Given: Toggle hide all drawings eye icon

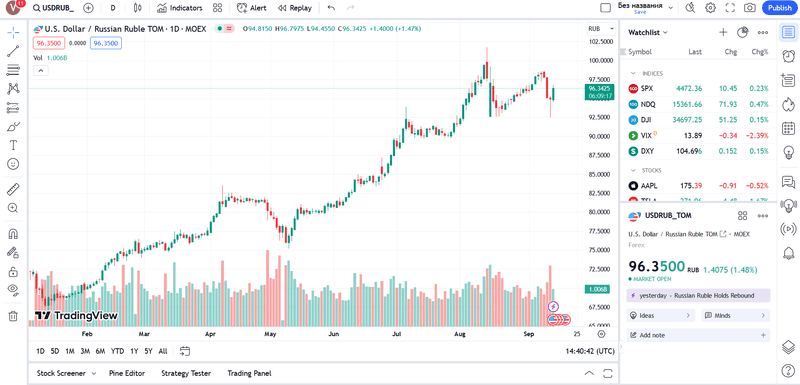Looking at the screenshot, I should [x=13, y=290].
